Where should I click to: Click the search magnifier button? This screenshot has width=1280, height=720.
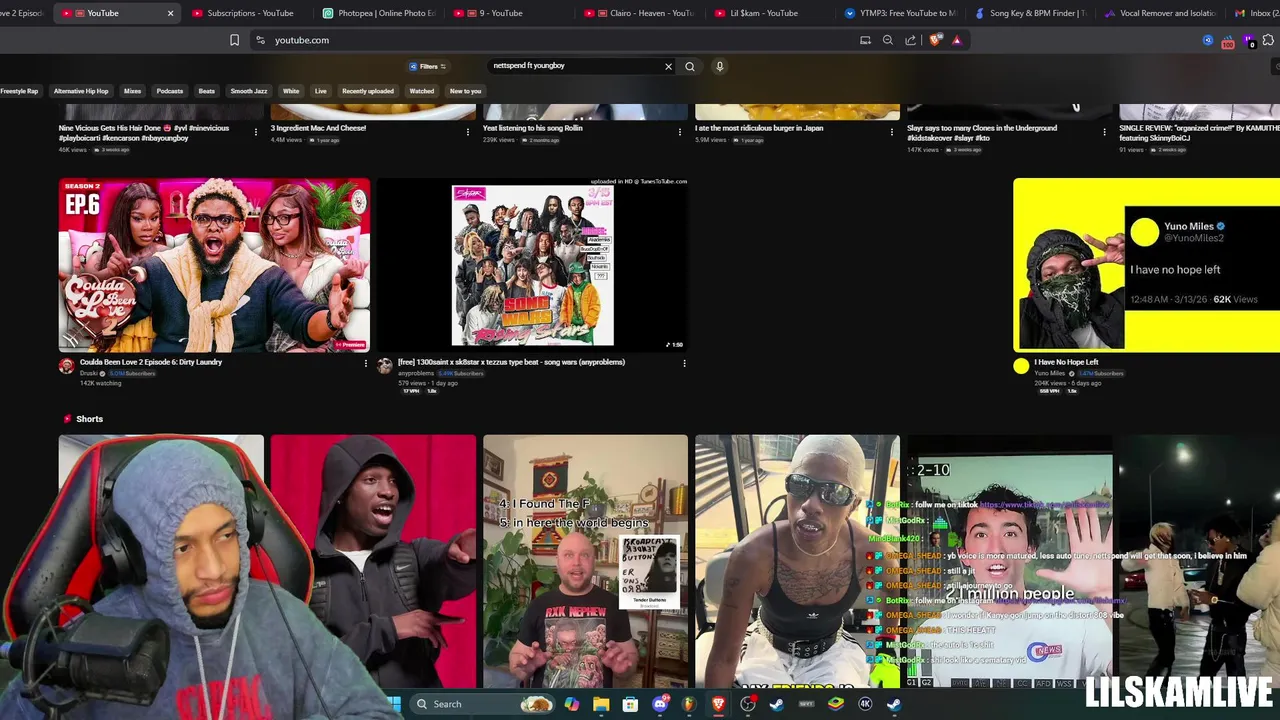[x=690, y=66]
